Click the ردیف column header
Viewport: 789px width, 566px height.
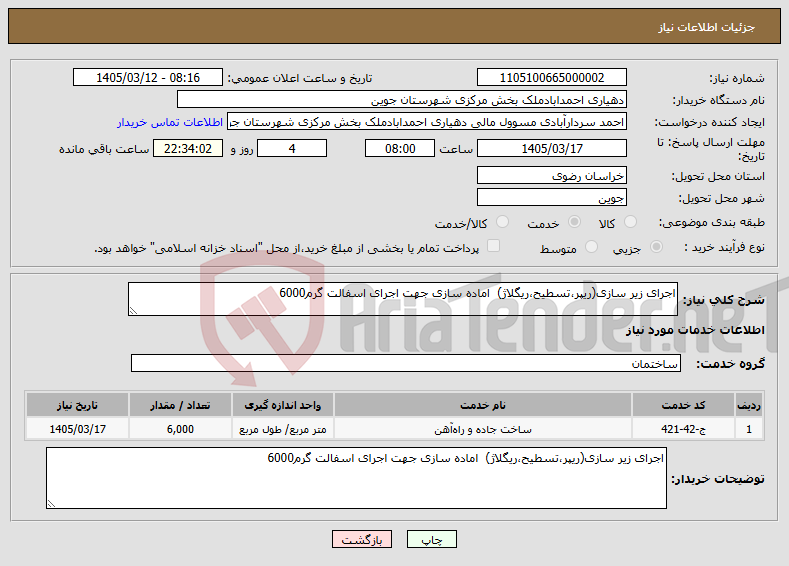pos(749,405)
